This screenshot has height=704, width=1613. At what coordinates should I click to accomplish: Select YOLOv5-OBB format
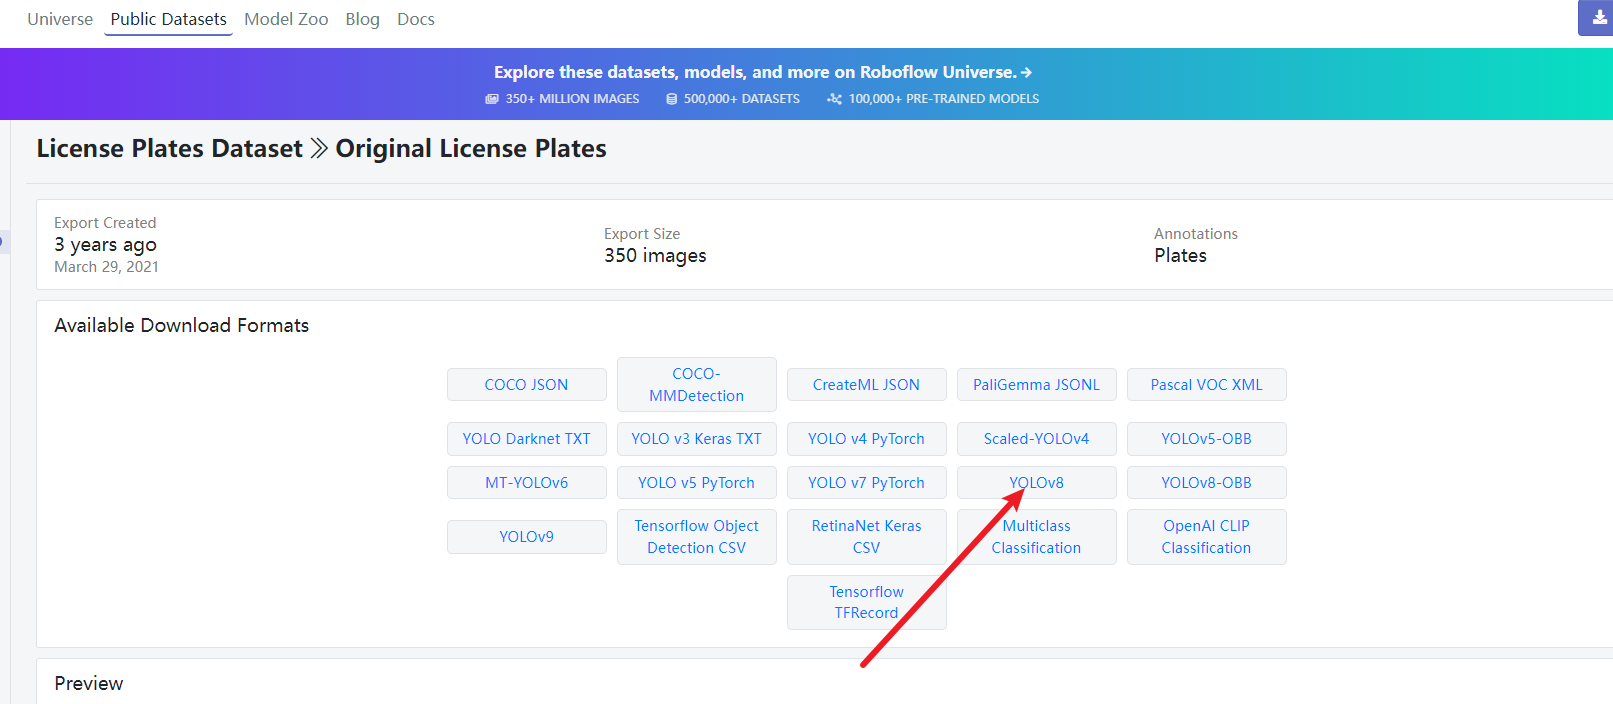(x=1207, y=439)
